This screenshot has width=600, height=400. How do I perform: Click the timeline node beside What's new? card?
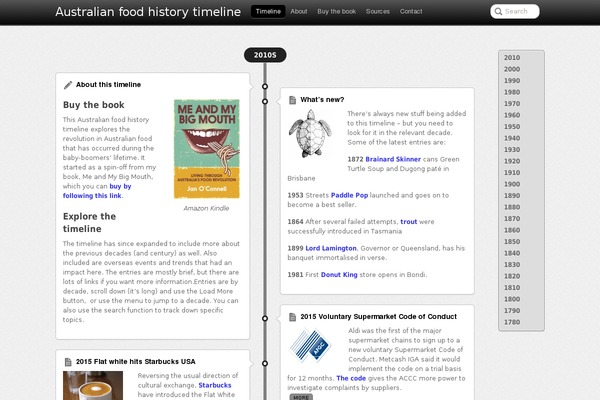click(265, 101)
